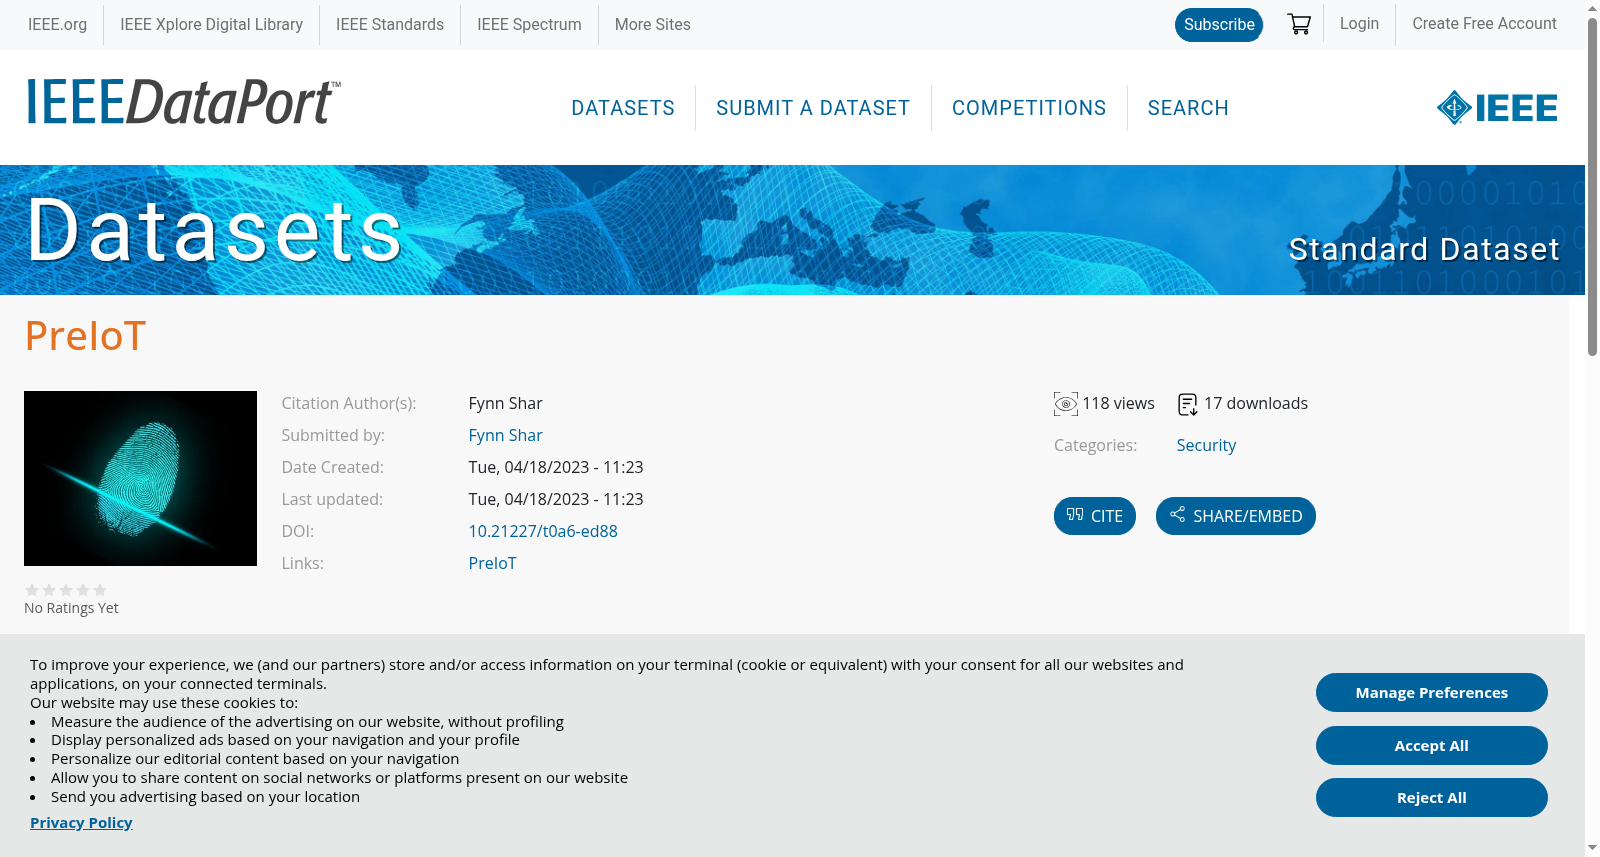Click the PreIoT dataset title
1600x857 pixels.
pyautogui.click(x=86, y=336)
